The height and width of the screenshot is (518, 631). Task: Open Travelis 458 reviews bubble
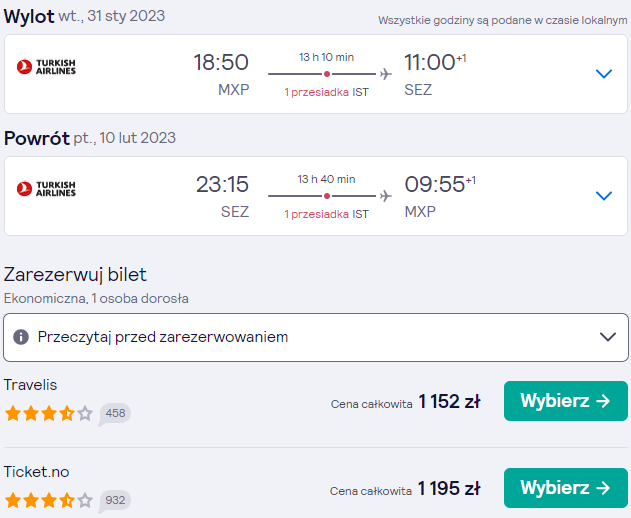(x=115, y=414)
